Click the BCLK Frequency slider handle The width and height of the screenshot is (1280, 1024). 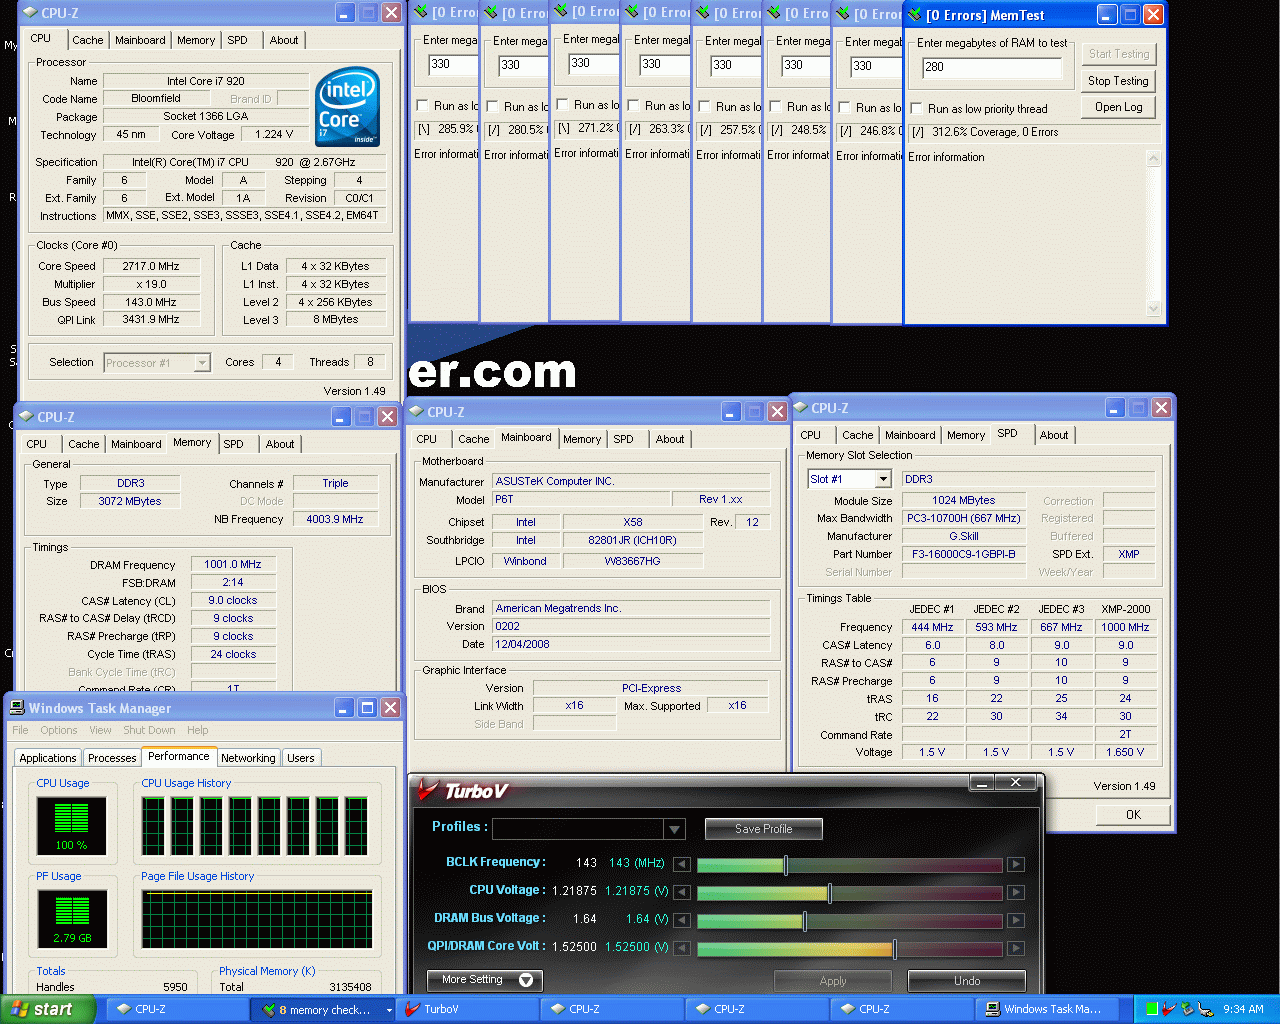(x=786, y=865)
